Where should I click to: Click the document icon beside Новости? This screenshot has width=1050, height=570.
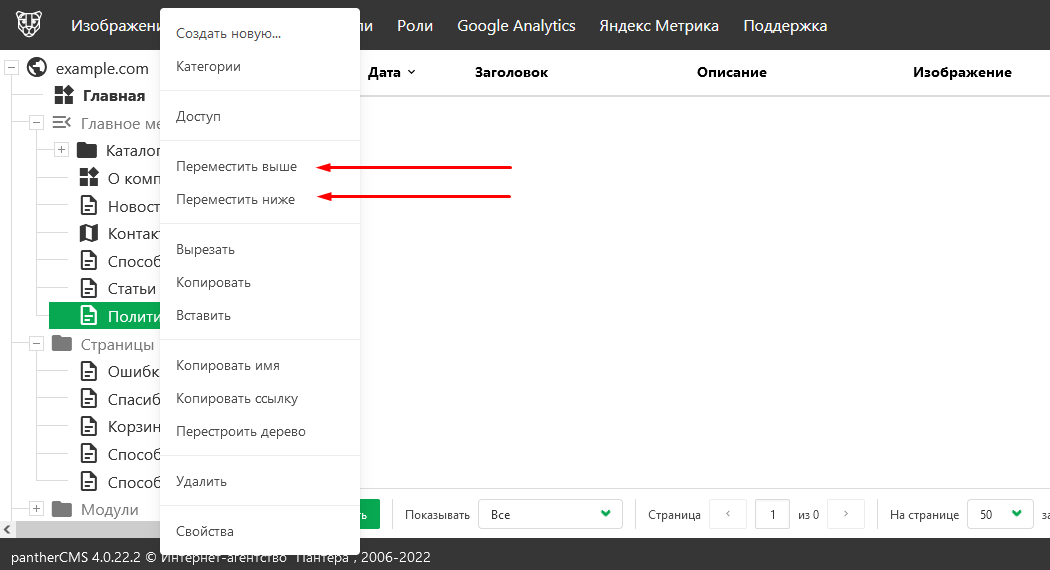pyautogui.click(x=89, y=206)
